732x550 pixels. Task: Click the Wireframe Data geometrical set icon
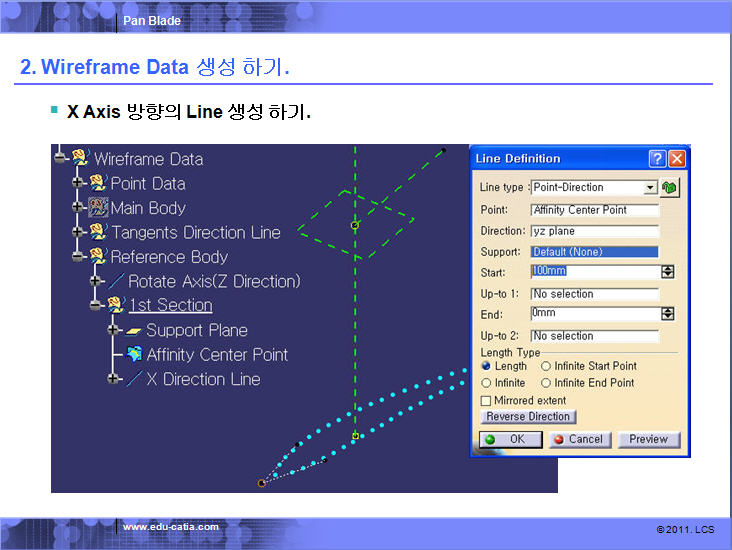click(80, 159)
